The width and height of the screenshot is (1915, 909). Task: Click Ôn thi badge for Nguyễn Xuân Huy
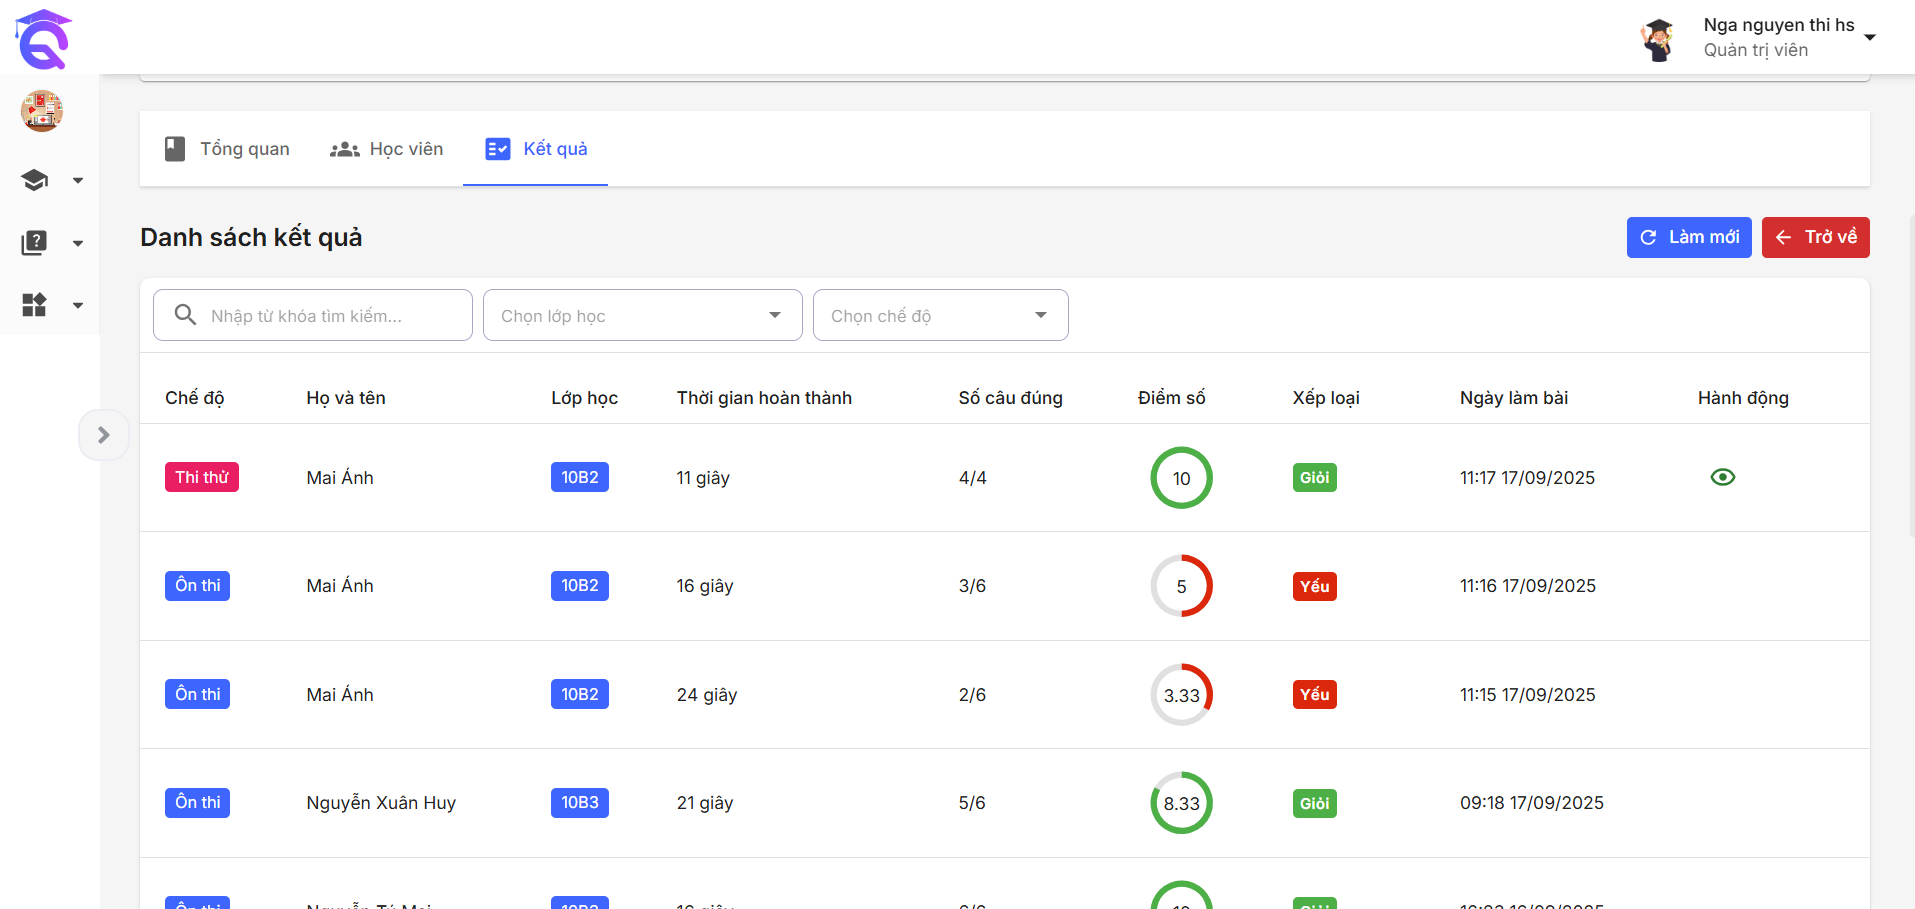point(198,802)
